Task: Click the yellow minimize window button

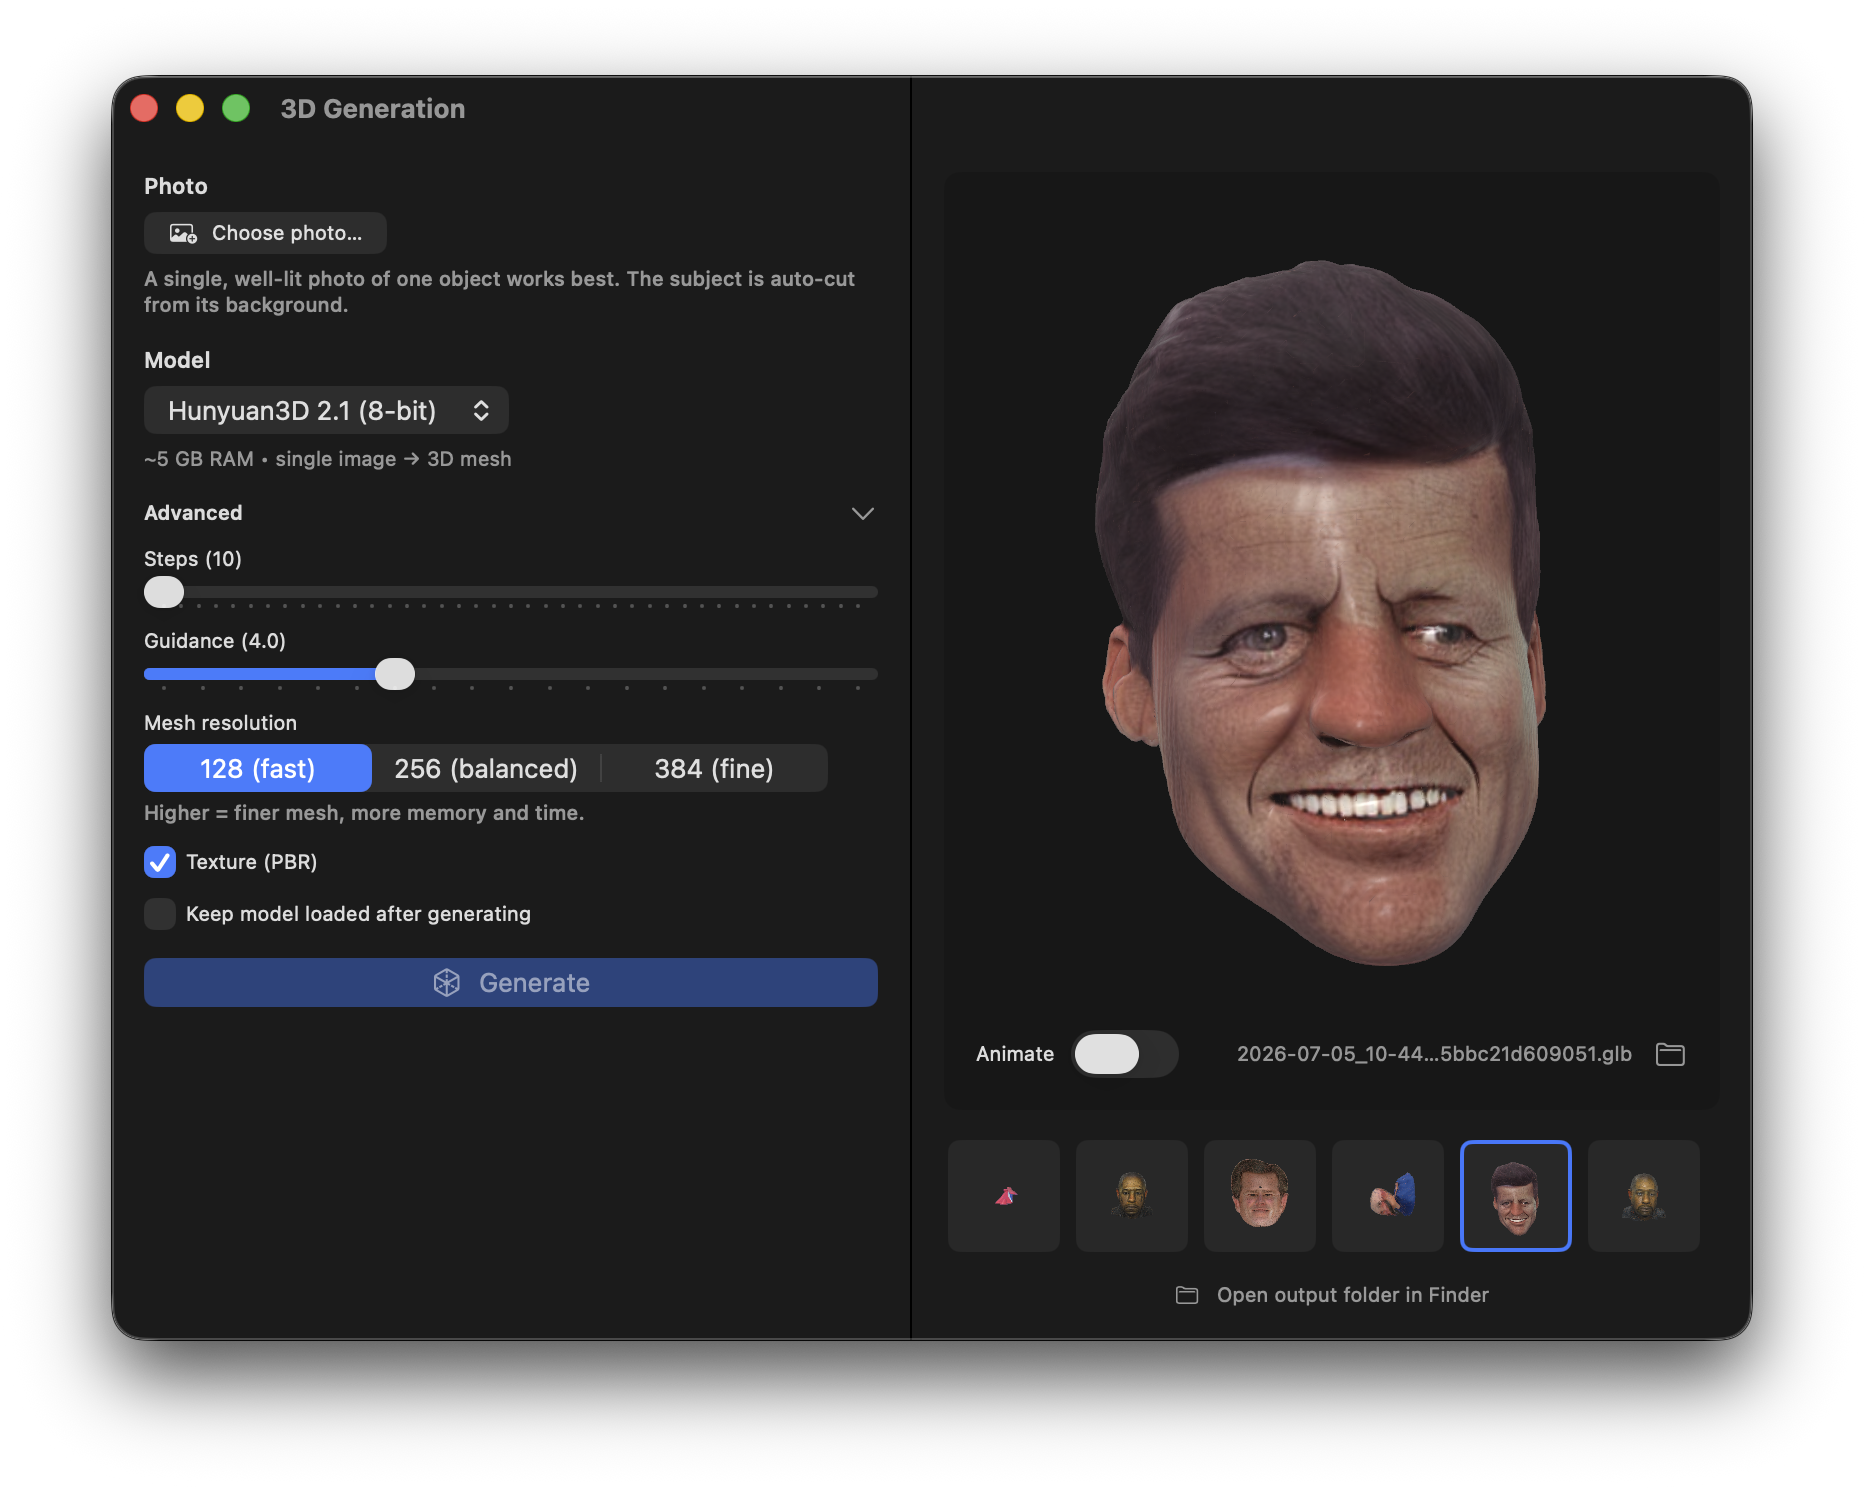Action: tap(190, 108)
